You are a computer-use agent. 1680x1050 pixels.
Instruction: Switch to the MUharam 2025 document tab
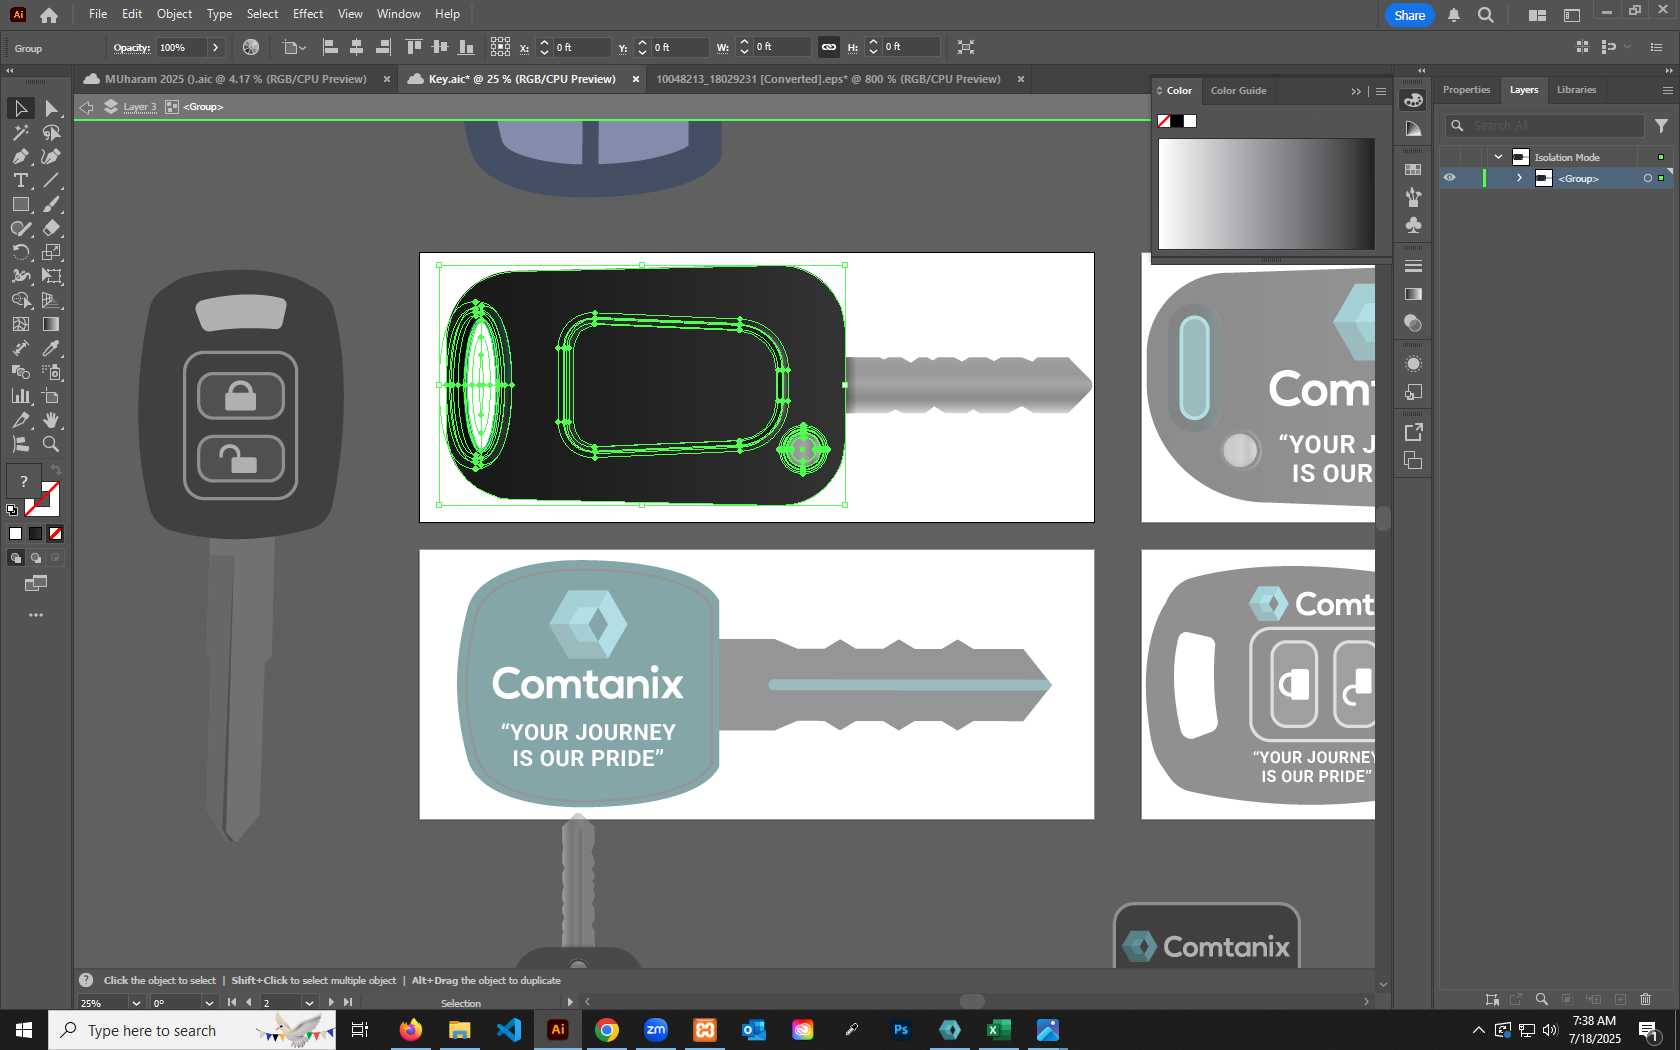(x=236, y=79)
